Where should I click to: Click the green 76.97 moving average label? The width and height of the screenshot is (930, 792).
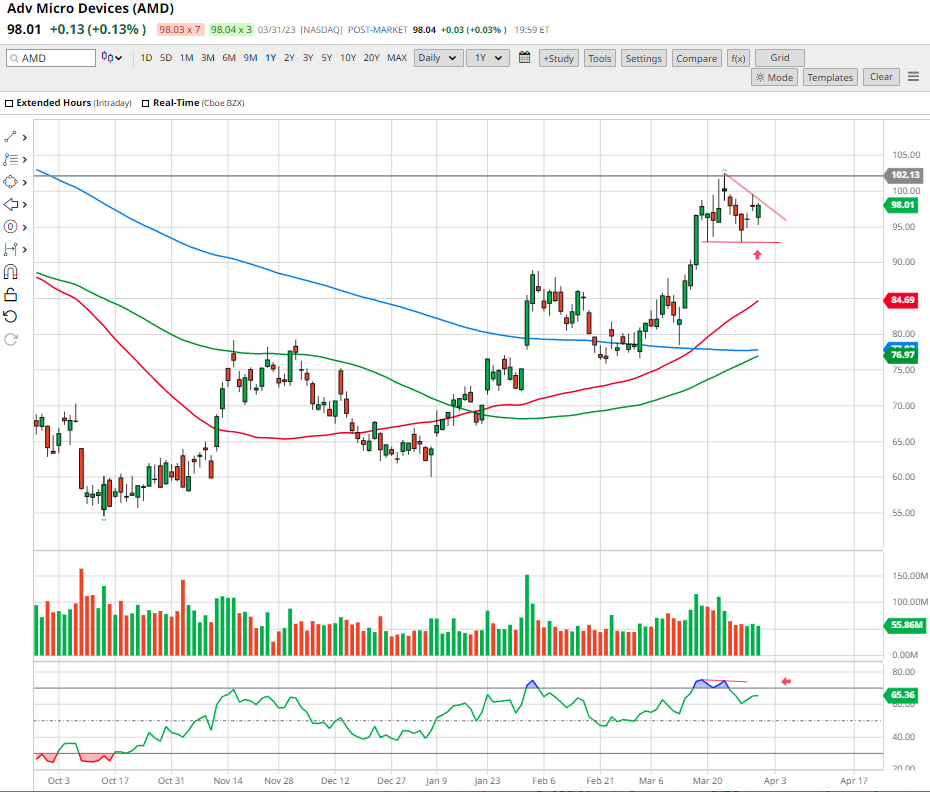click(x=901, y=355)
